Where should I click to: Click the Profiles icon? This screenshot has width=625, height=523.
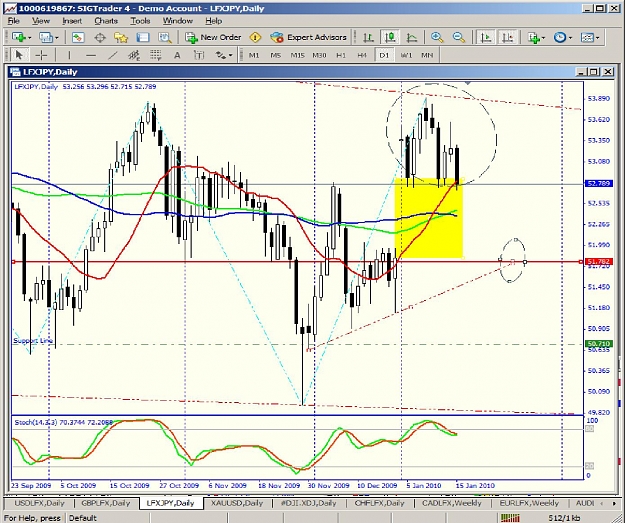(x=45, y=37)
